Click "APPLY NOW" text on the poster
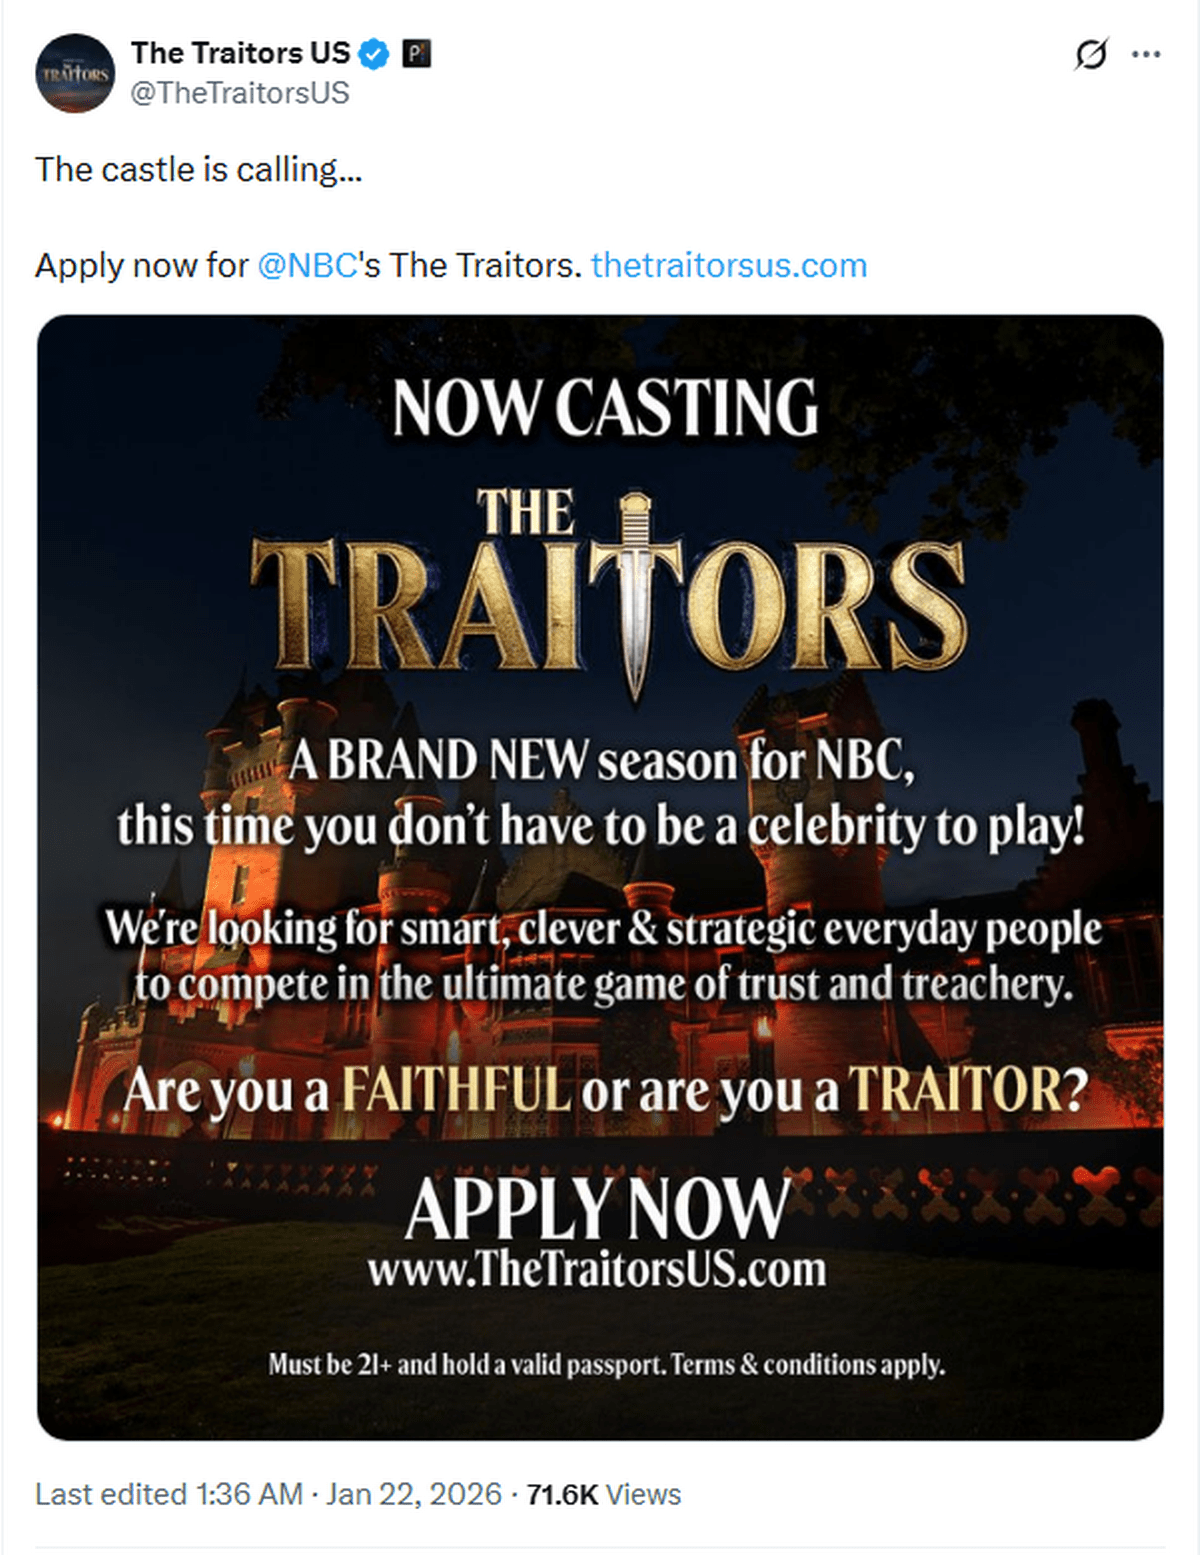1200x1555 pixels. point(597,1207)
